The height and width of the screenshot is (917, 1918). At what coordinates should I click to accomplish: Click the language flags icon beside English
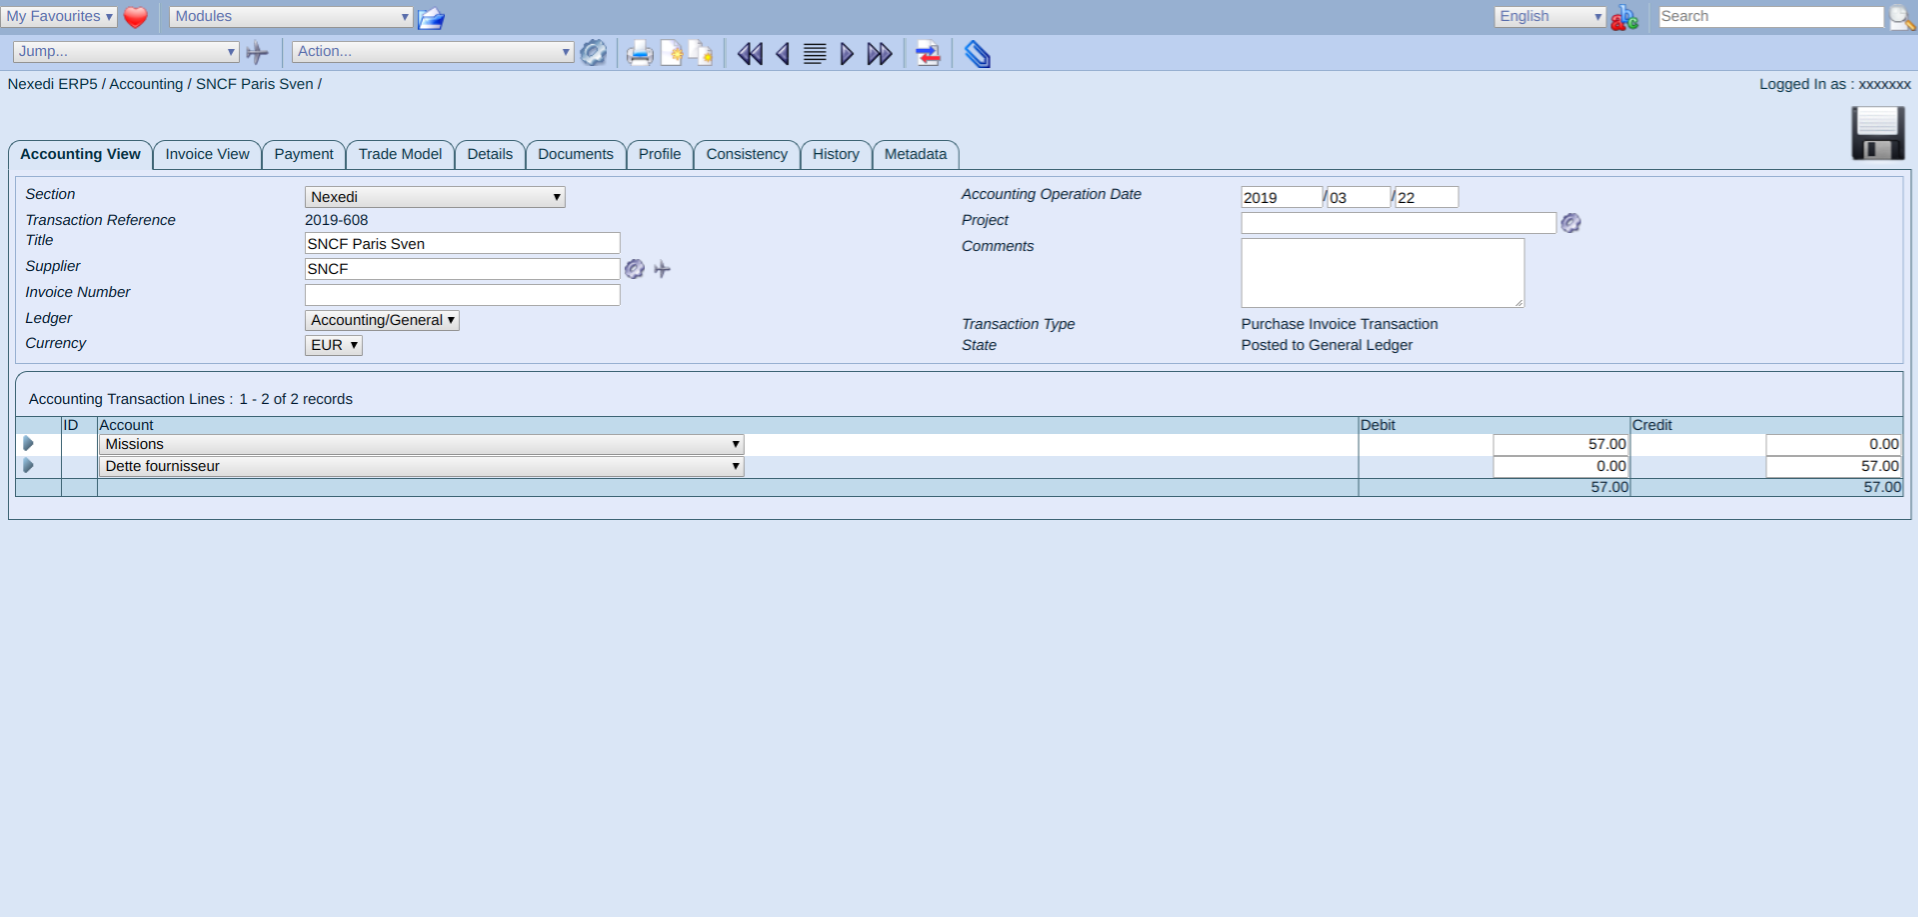(x=1625, y=17)
